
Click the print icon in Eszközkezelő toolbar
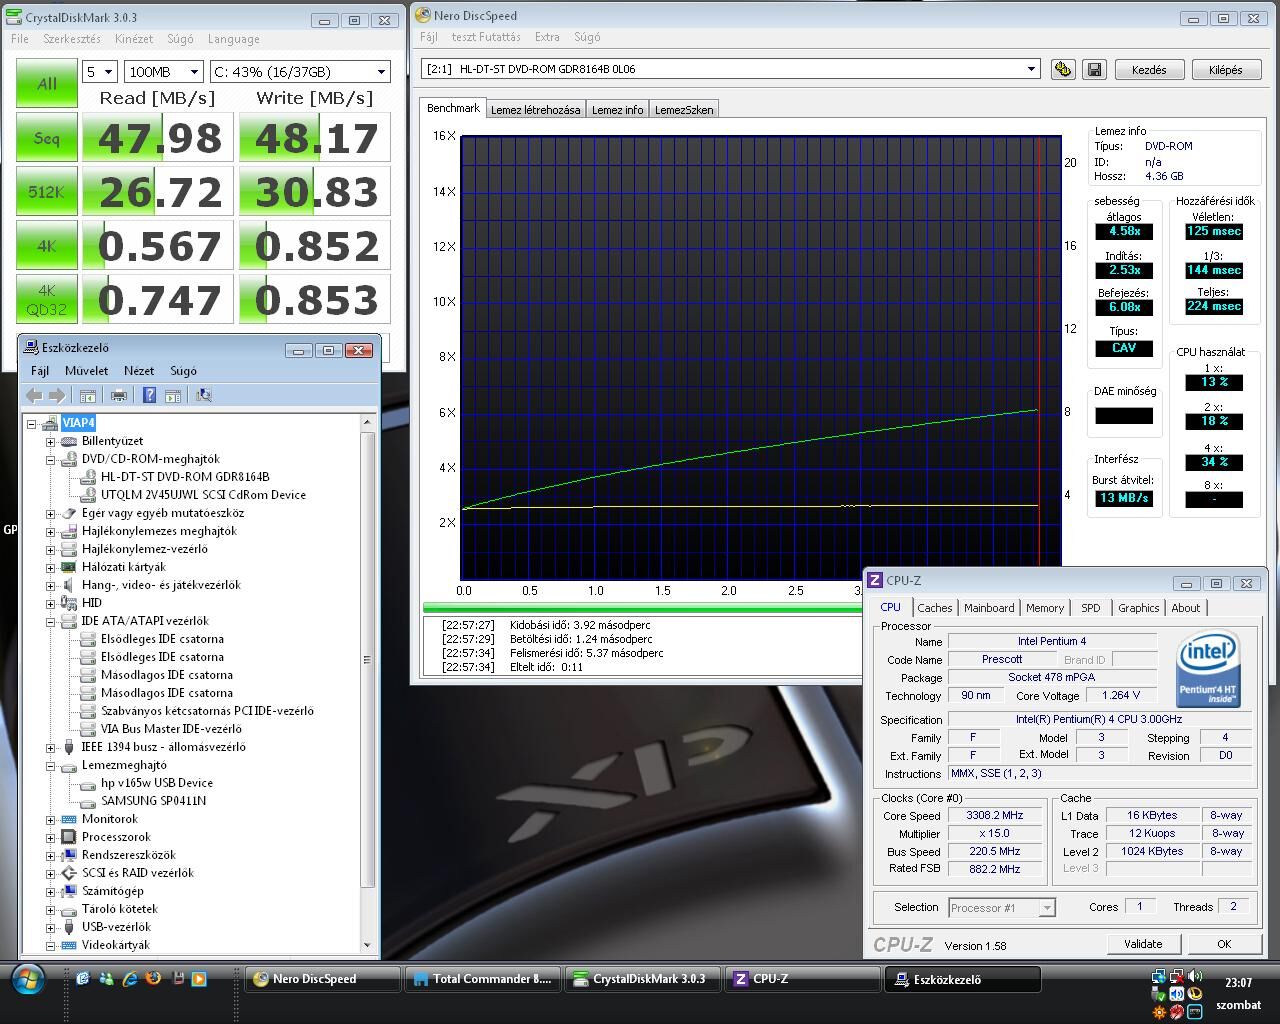(119, 395)
